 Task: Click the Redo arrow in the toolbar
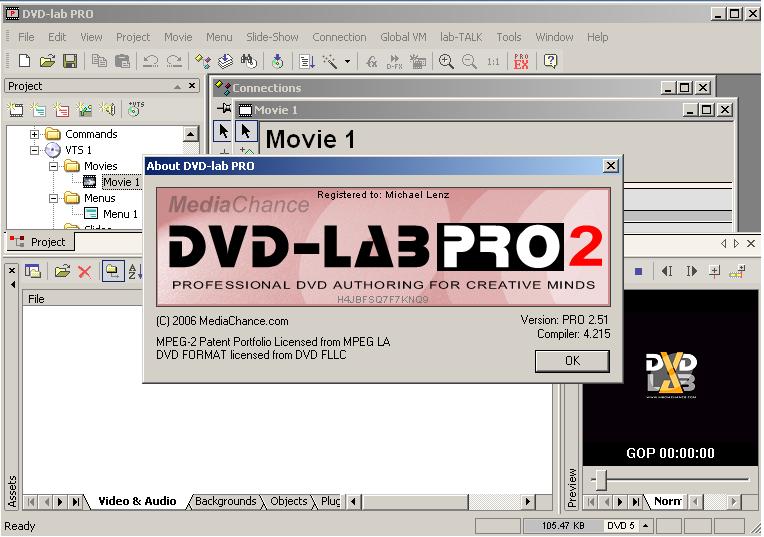(174, 61)
